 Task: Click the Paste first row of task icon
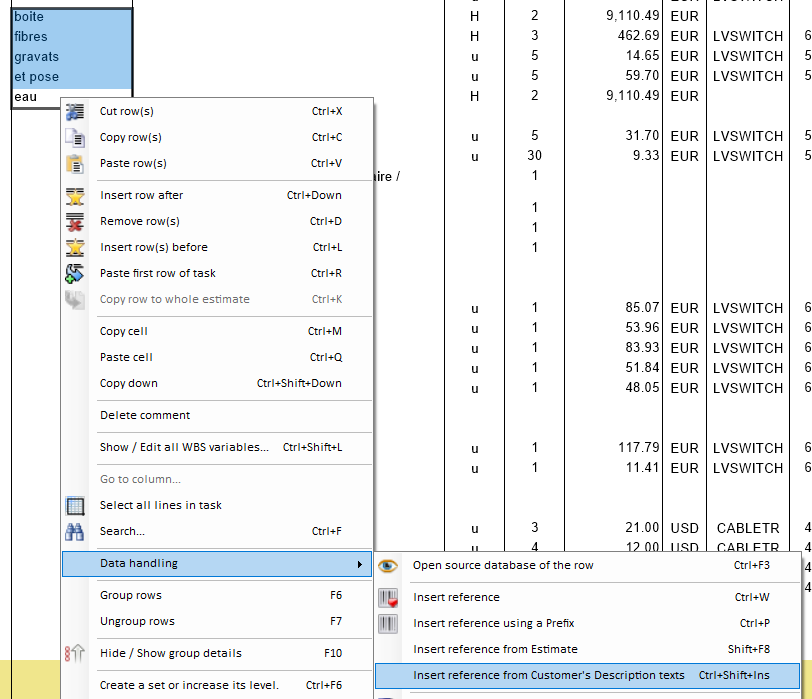(75, 274)
